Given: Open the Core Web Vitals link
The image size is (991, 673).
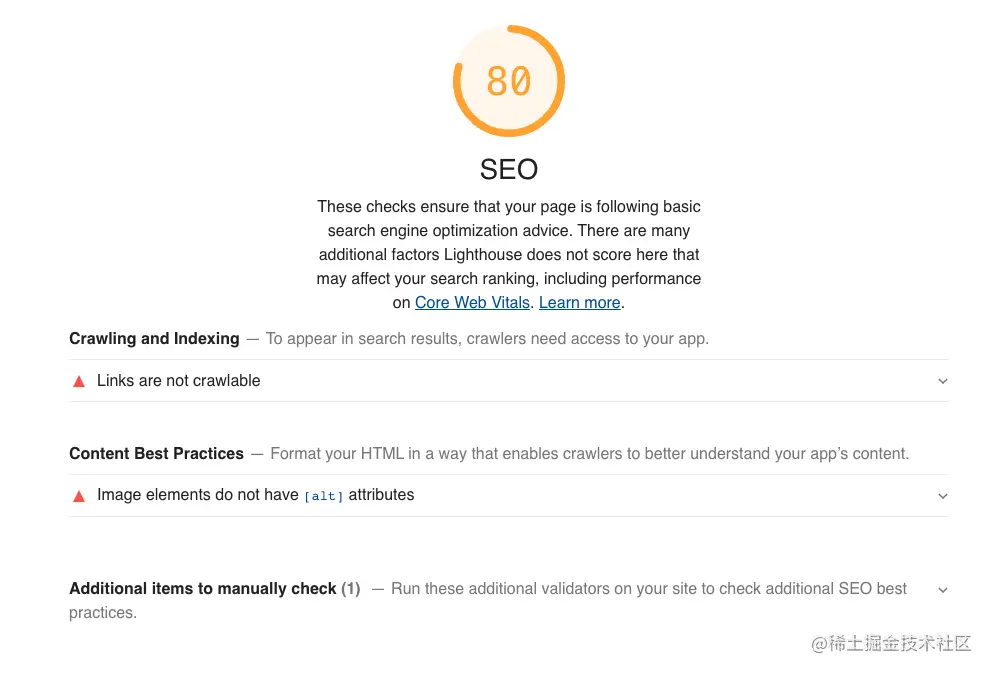Looking at the screenshot, I should pyautogui.click(x=472, y=302).
